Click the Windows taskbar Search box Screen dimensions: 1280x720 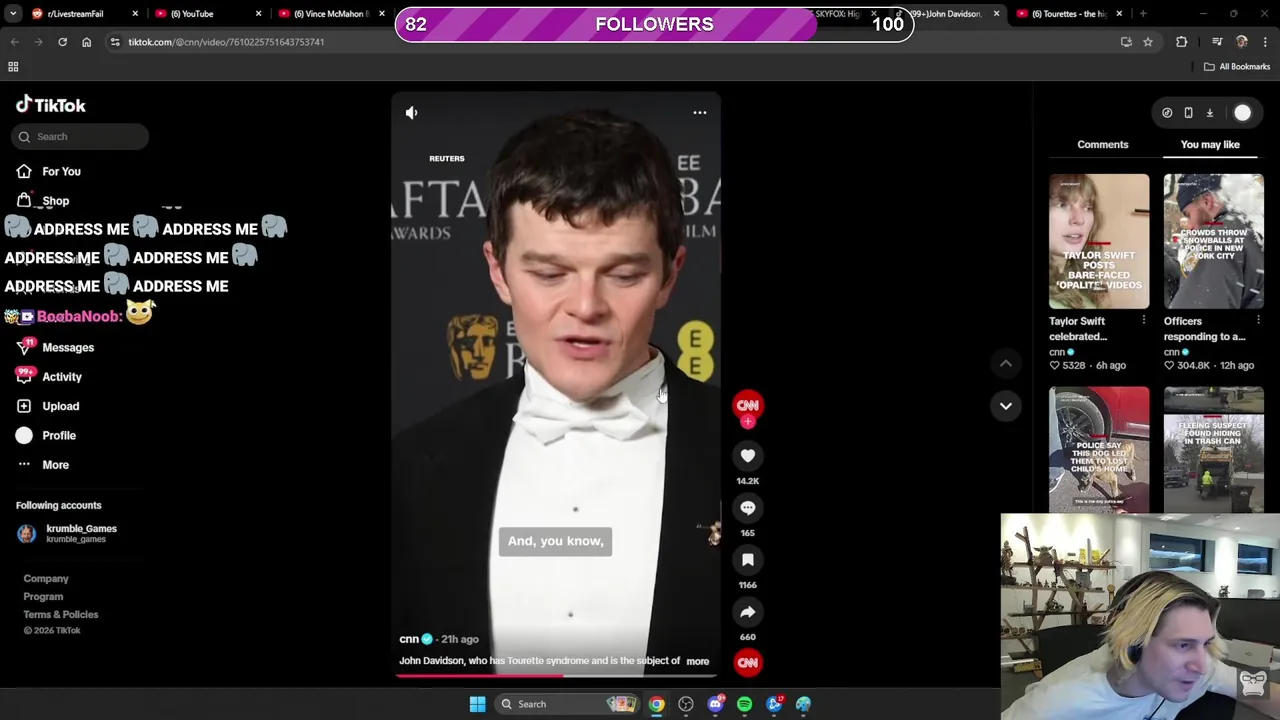pyautogui.click(x=565, y=704)
